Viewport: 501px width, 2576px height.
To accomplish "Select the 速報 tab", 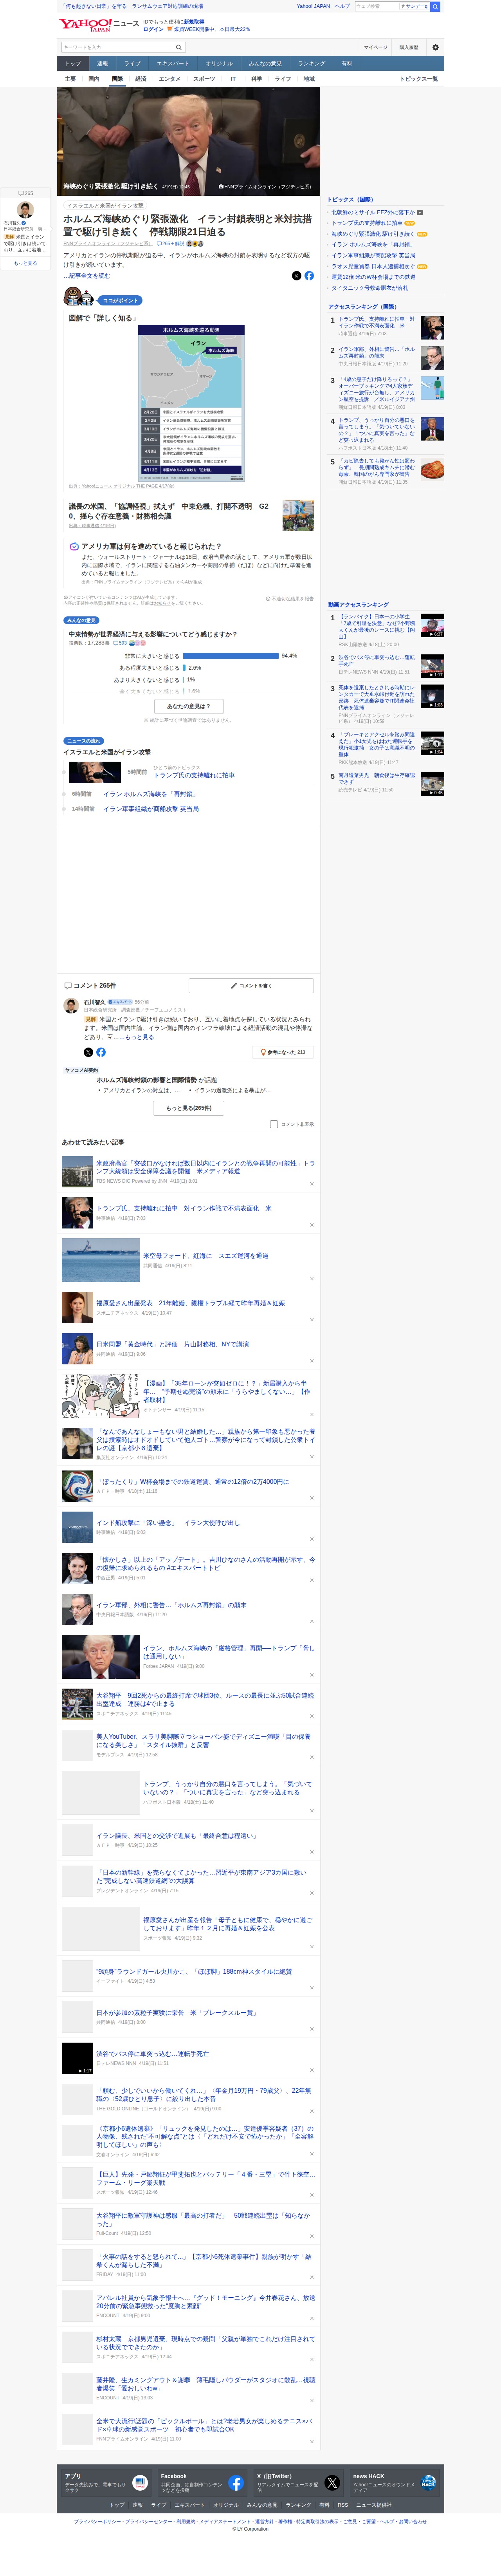I will (102, 64).
